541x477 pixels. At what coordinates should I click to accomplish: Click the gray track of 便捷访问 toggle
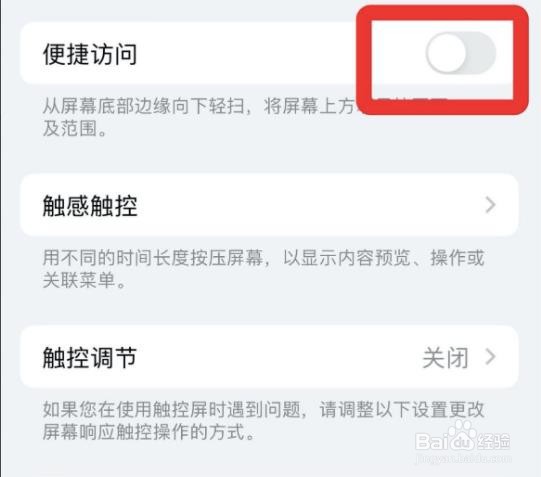coord(481,53)
